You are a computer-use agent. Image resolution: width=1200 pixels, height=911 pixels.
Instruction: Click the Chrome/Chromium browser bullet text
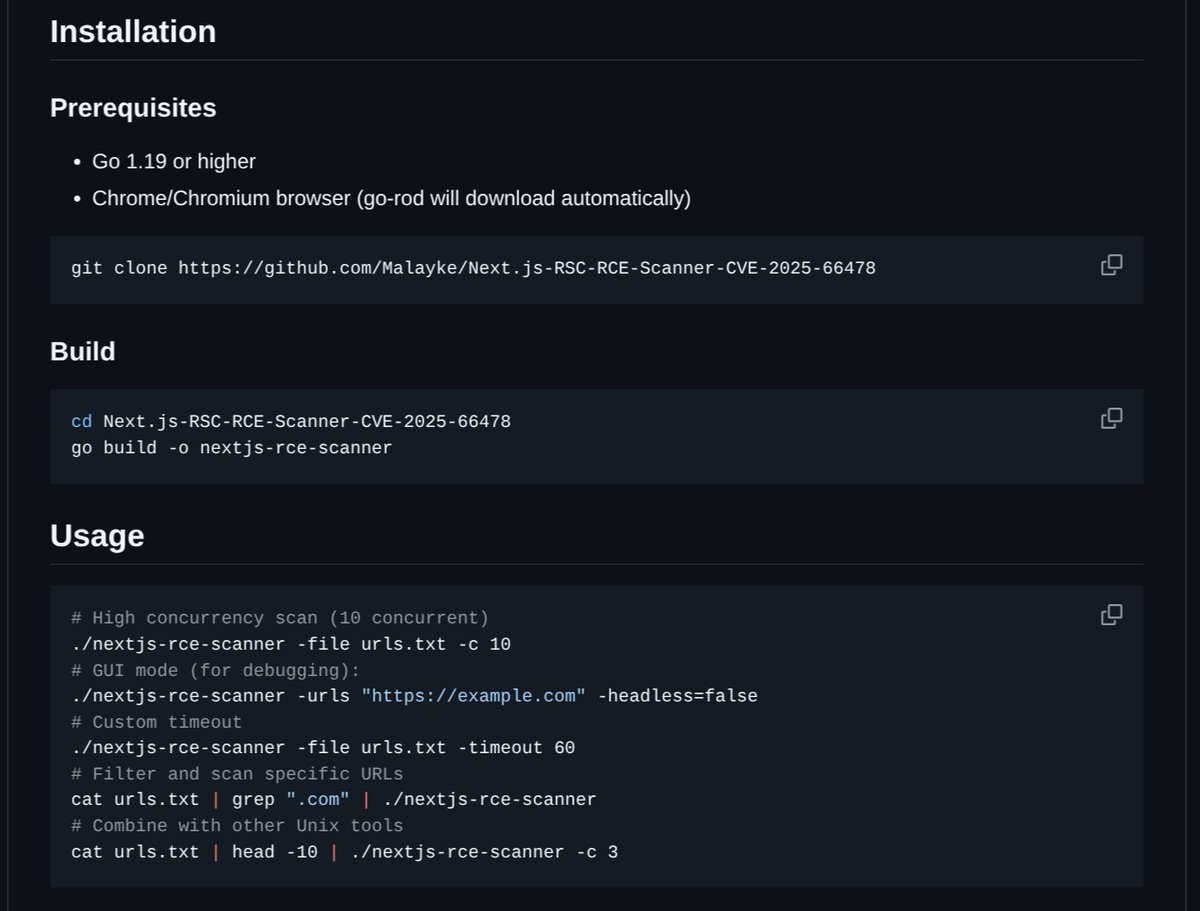pos(391,198)
